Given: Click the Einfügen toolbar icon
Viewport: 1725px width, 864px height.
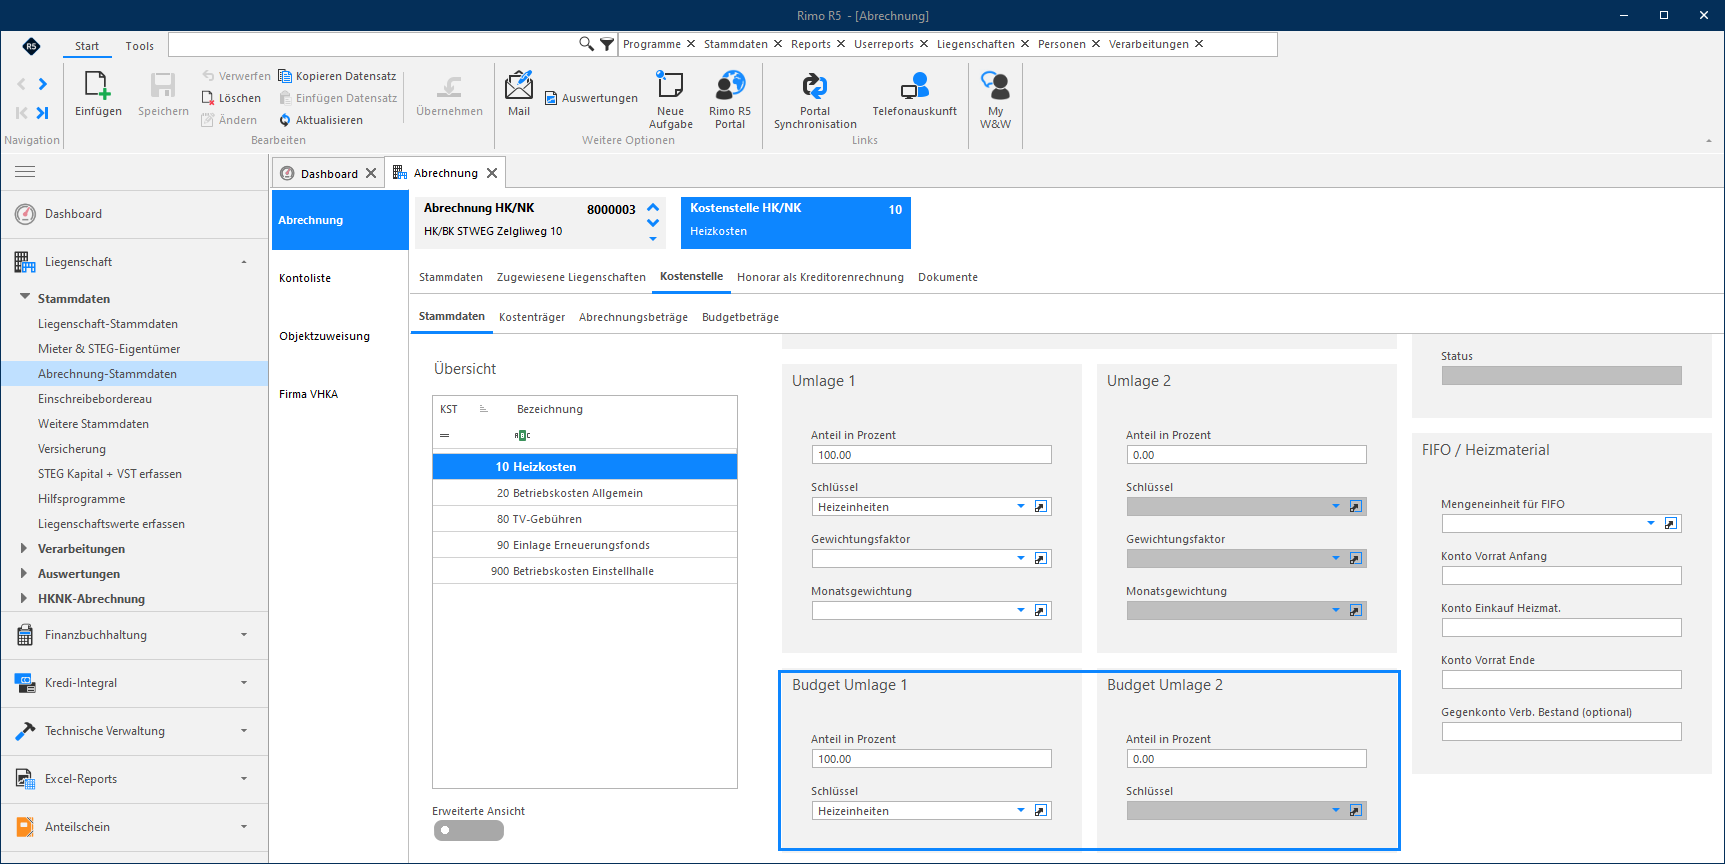Looking at the screenshot, I should 98,86.
